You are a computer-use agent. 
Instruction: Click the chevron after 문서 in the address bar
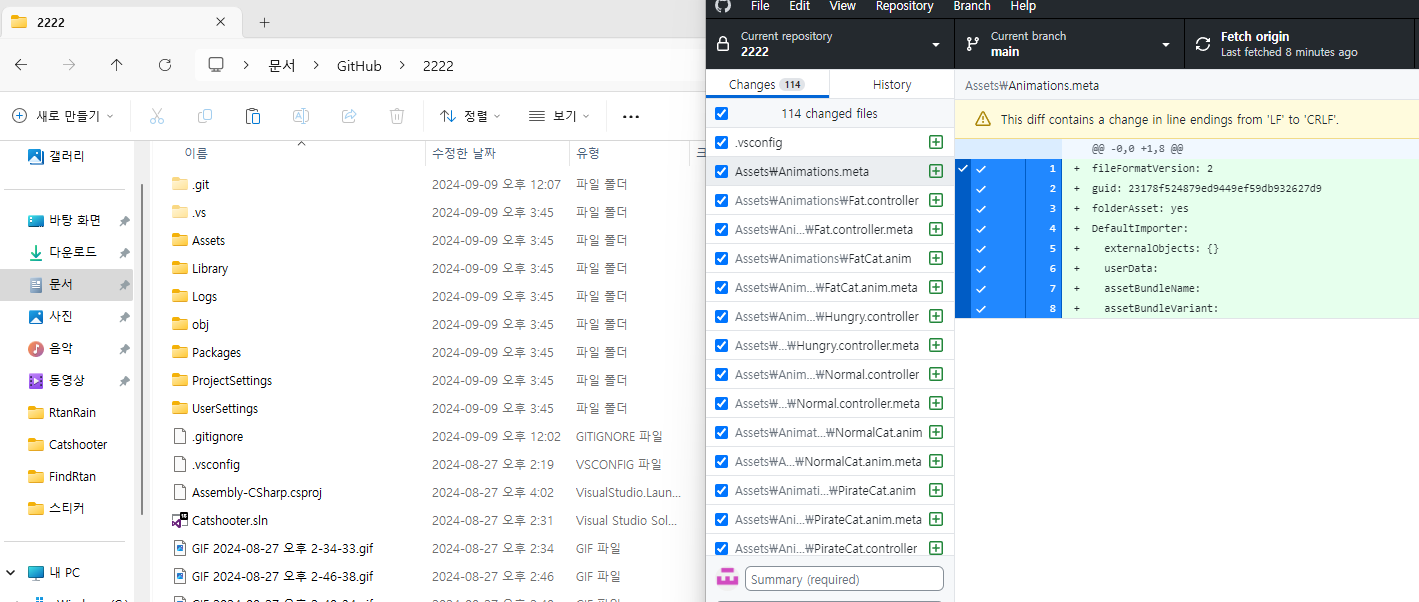point(316,65)
